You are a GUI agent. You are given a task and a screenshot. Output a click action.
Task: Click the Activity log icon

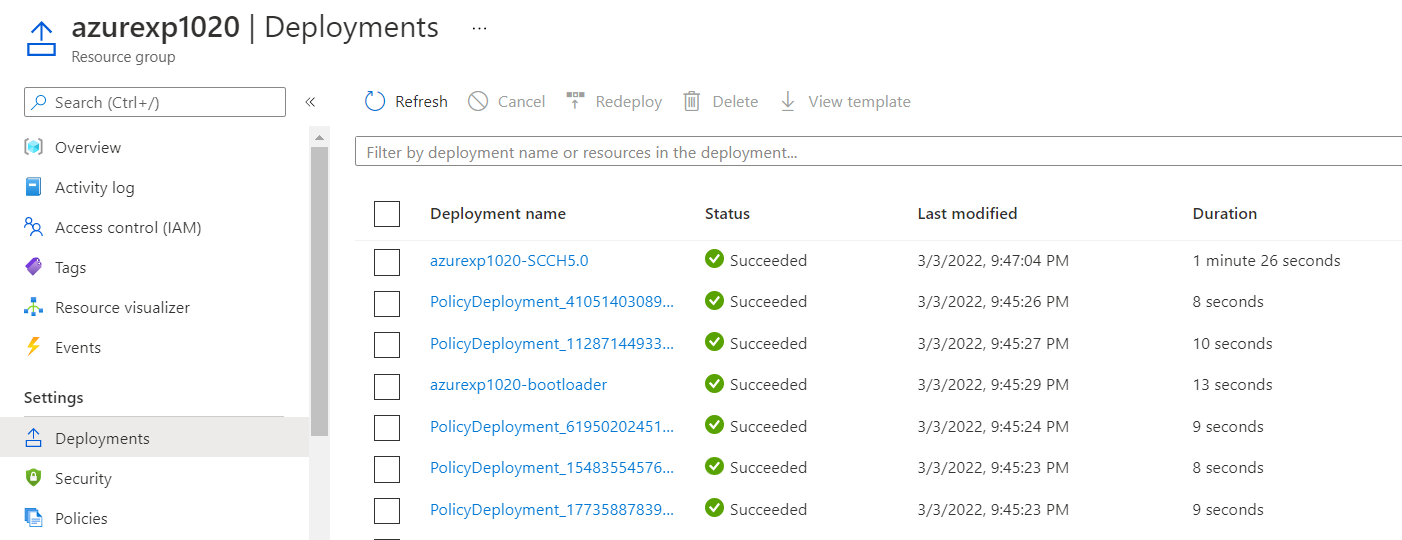coord(34,187)
